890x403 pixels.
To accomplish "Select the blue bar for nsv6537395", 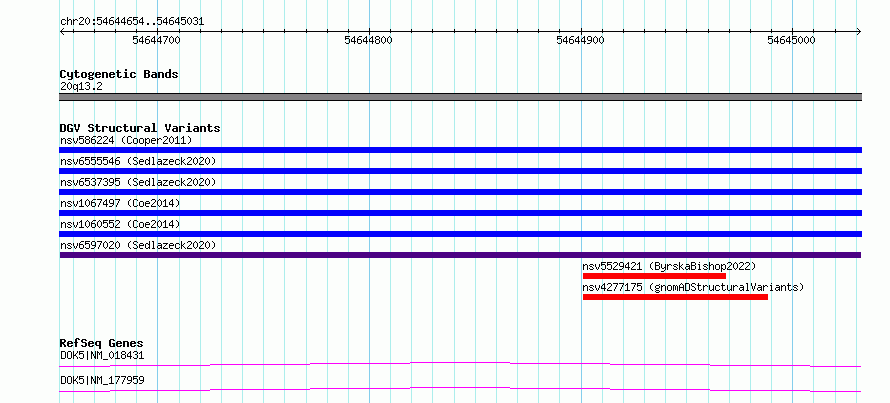I will [460, 192].
